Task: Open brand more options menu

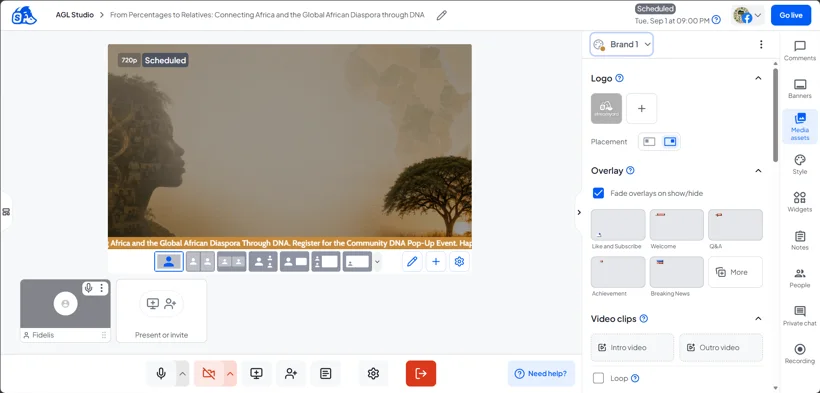Action: pyautogui.click(x=761, y=44)
